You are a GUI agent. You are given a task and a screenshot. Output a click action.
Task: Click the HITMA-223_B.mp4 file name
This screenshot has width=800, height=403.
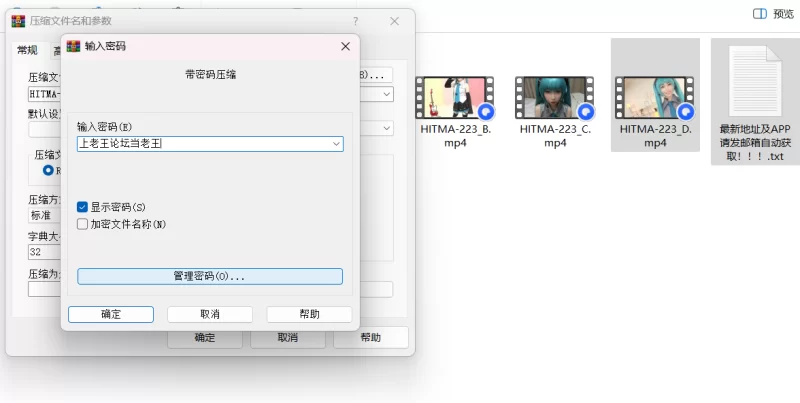click(455, 136)
